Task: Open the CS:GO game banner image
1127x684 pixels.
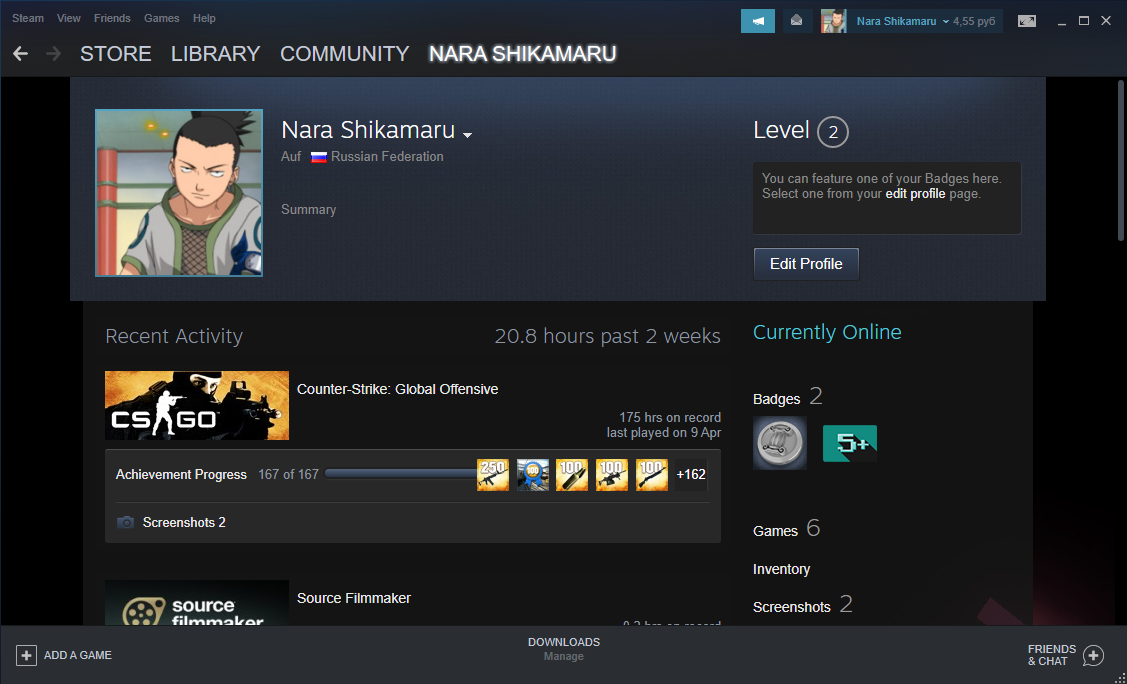Action: 197,405
